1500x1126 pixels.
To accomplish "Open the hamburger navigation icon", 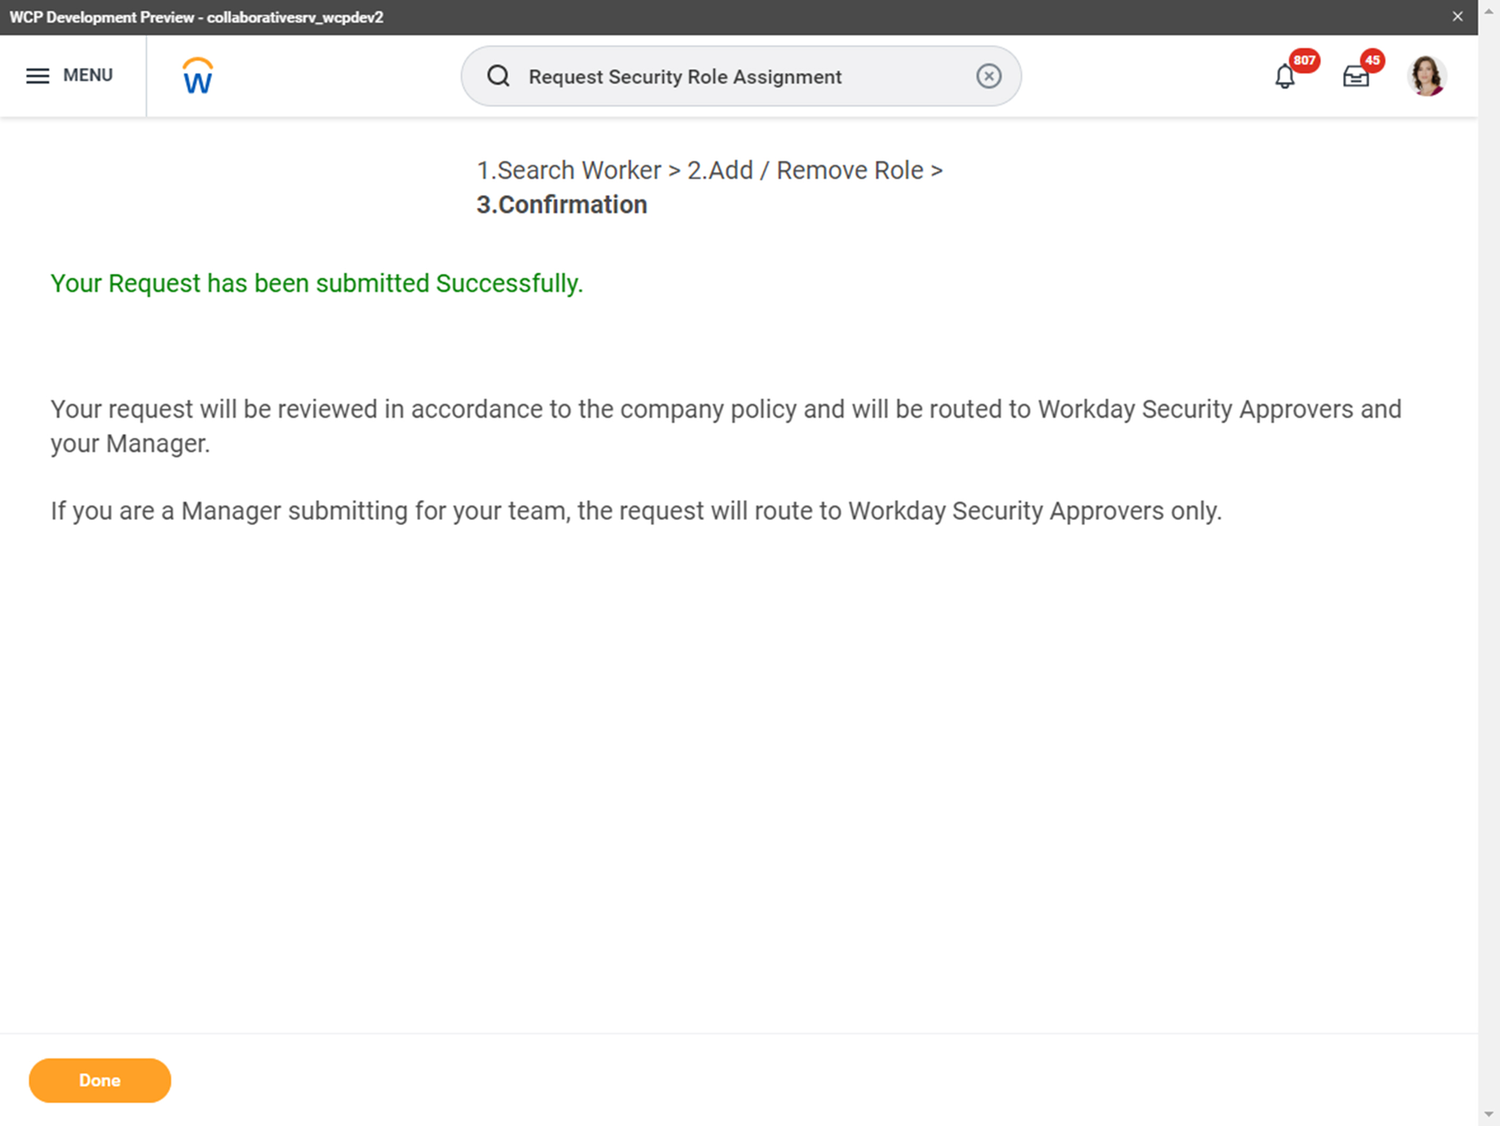I will pyautogui.click(x=37, y=75).
